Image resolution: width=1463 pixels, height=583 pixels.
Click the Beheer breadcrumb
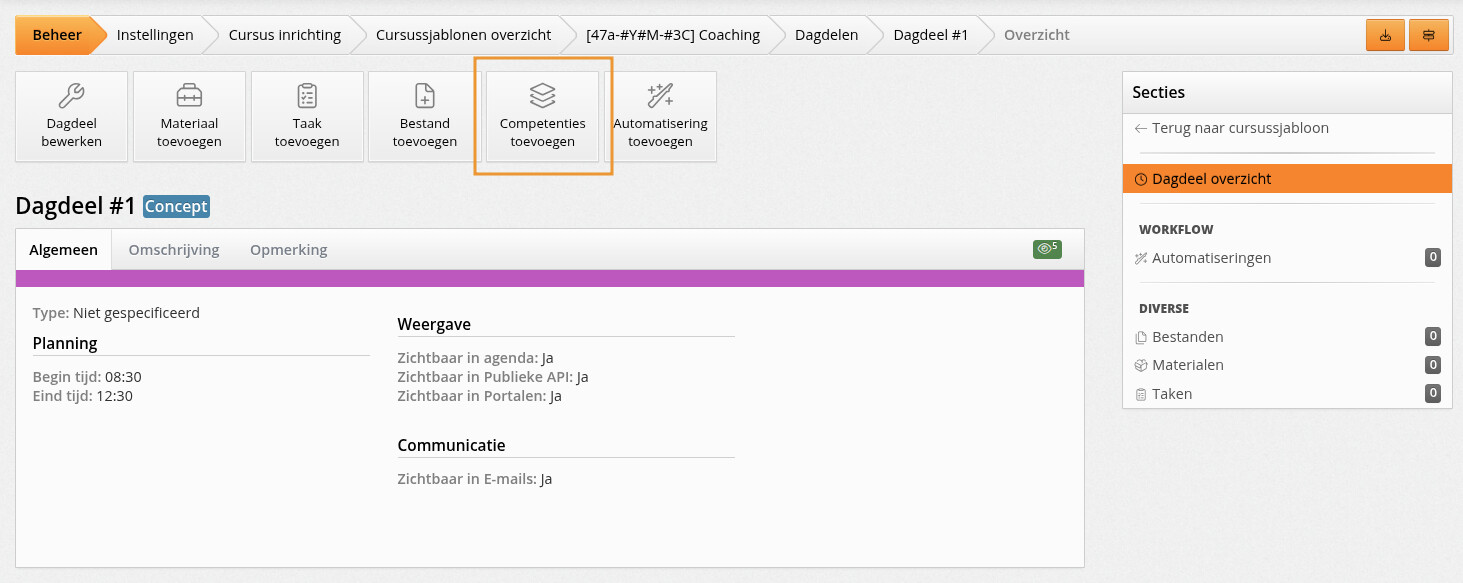click(57, 35)
